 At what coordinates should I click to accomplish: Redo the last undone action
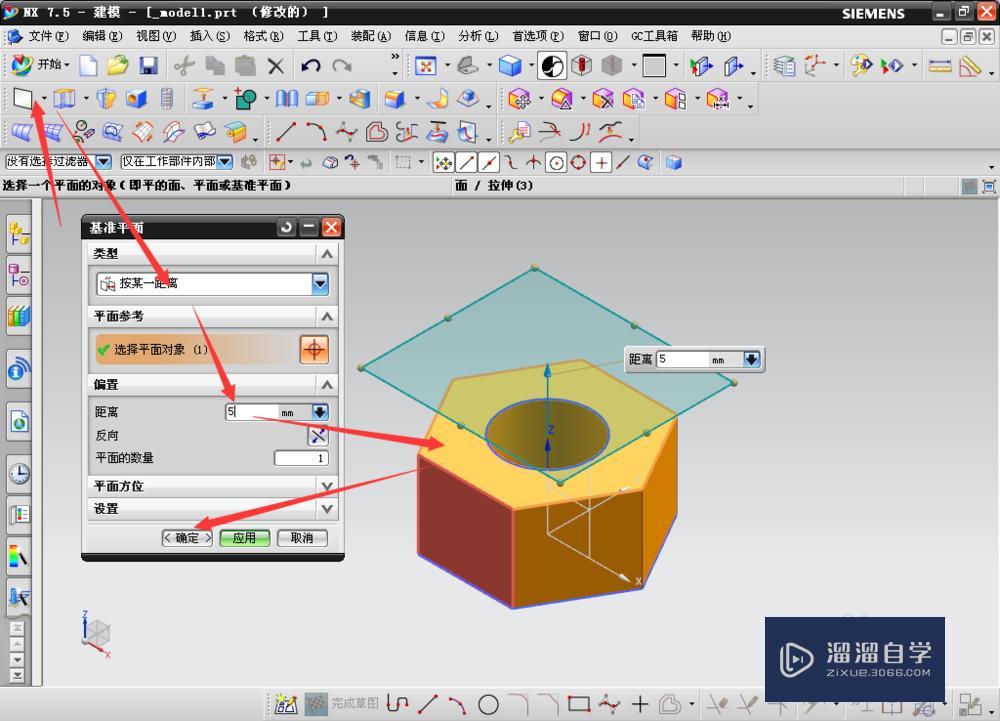tap(342, 66)
